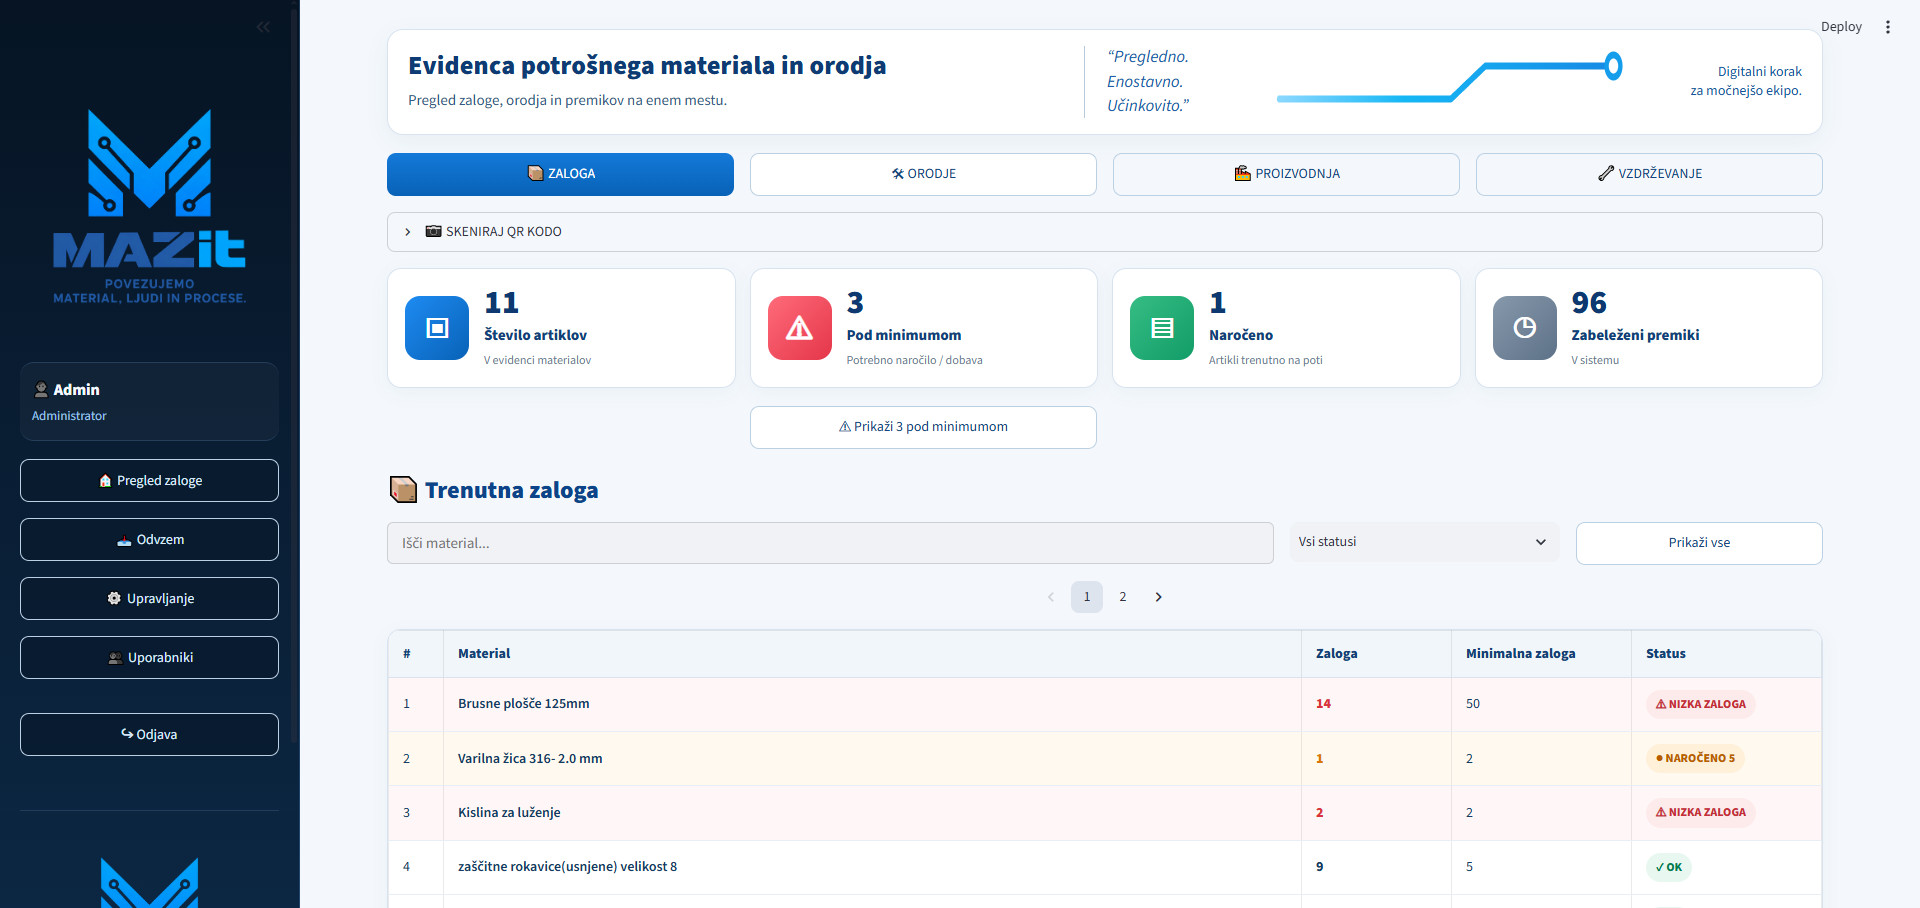Log out with Odjava button
This screenshot has width=1920, height=908.
pyautogui.click(x=149, y=734)
